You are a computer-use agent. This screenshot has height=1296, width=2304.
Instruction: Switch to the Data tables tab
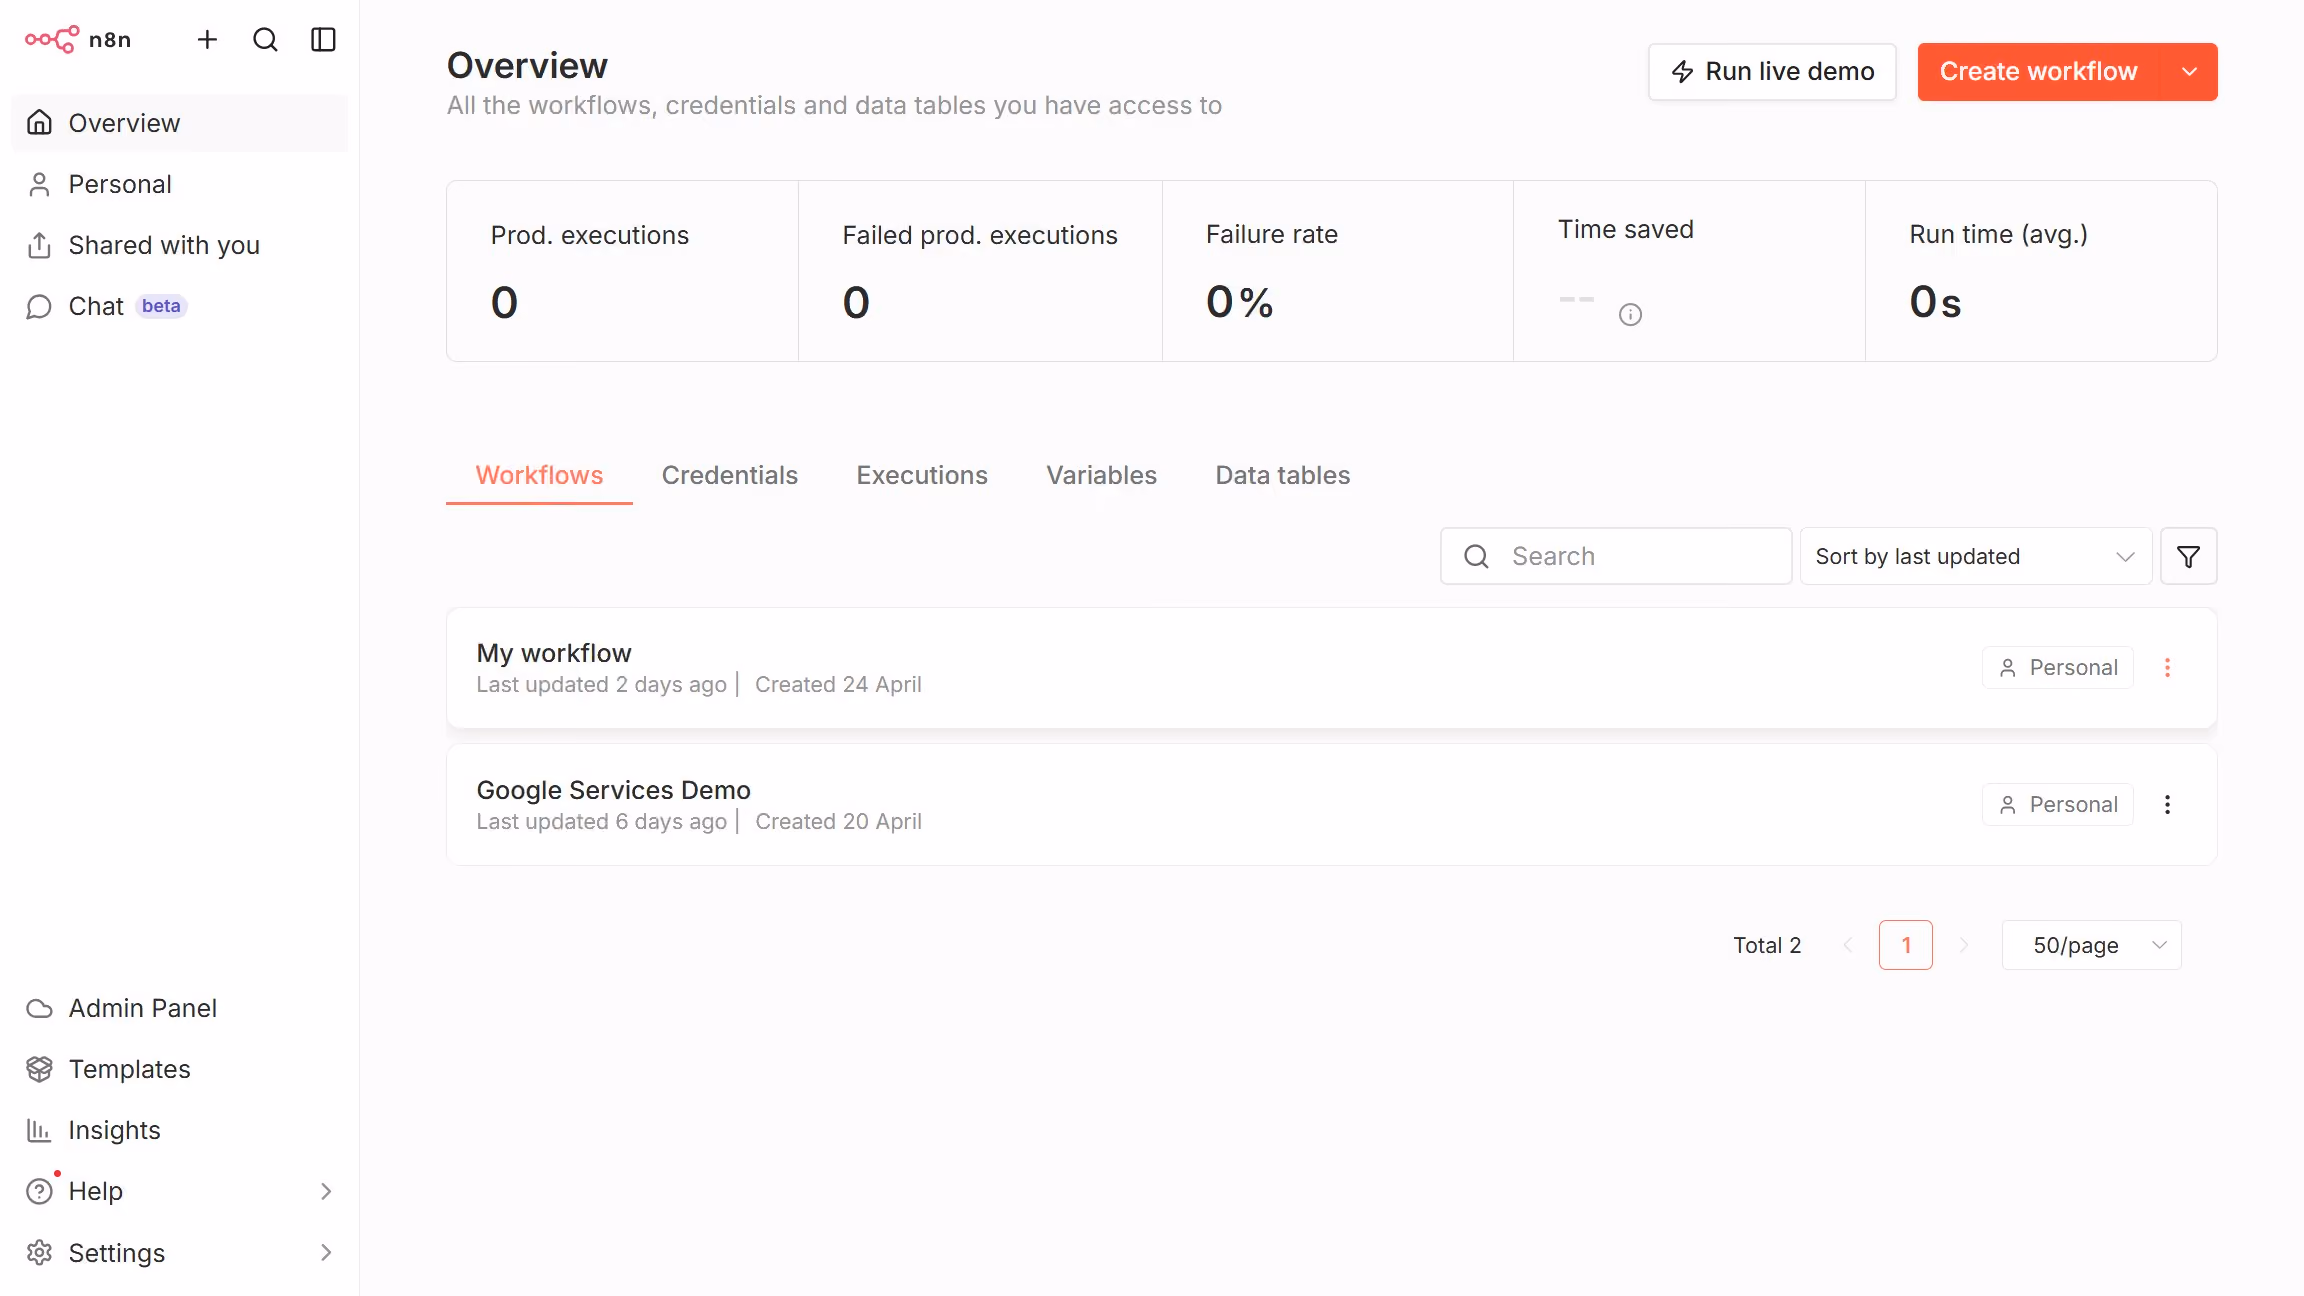tap(1283, 475)
